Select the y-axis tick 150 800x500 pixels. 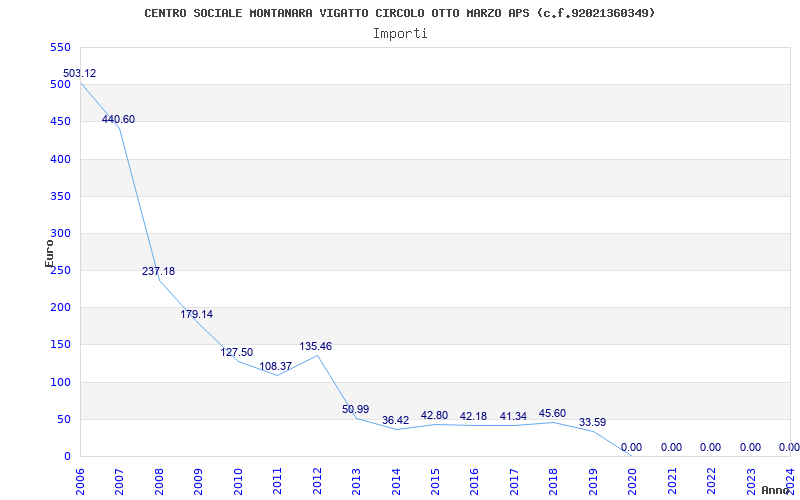coord(60,345)
